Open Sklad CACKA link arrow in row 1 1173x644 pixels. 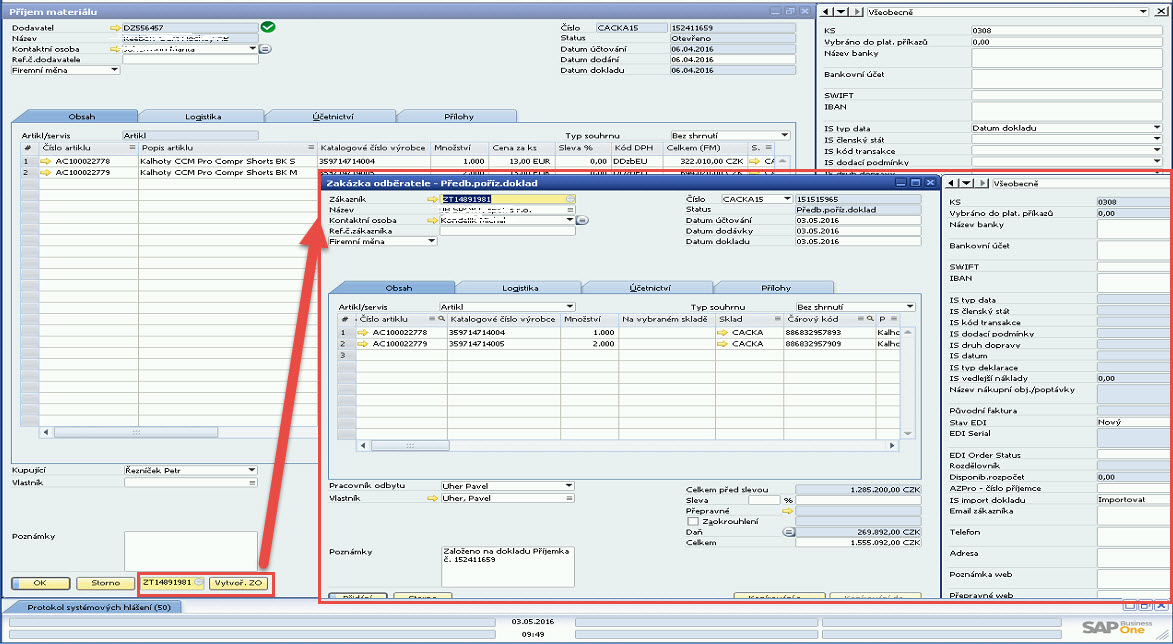tap(723, 332)
